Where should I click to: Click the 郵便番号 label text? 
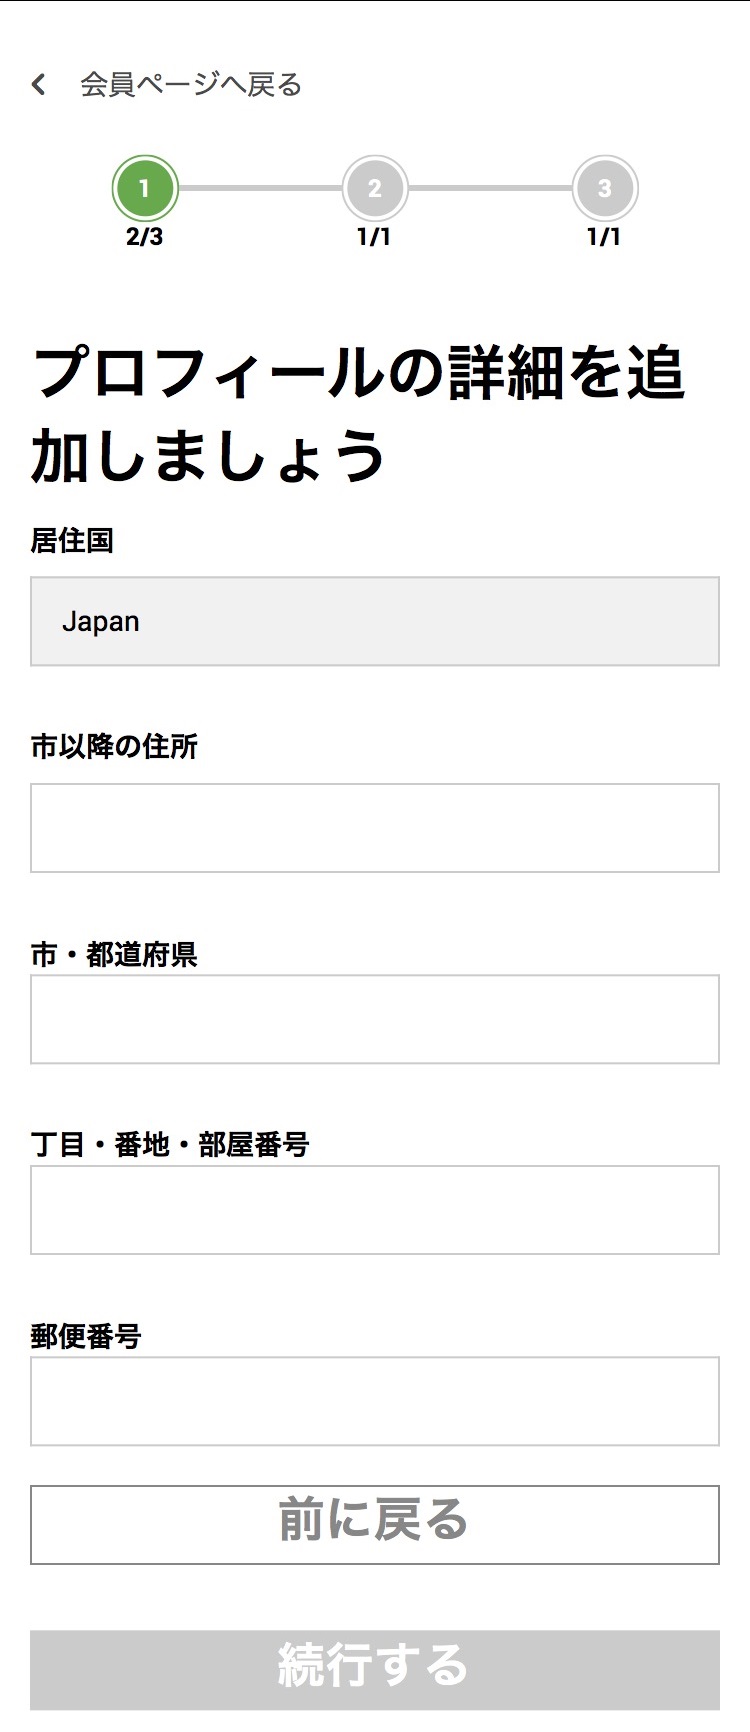(86, 1337)
